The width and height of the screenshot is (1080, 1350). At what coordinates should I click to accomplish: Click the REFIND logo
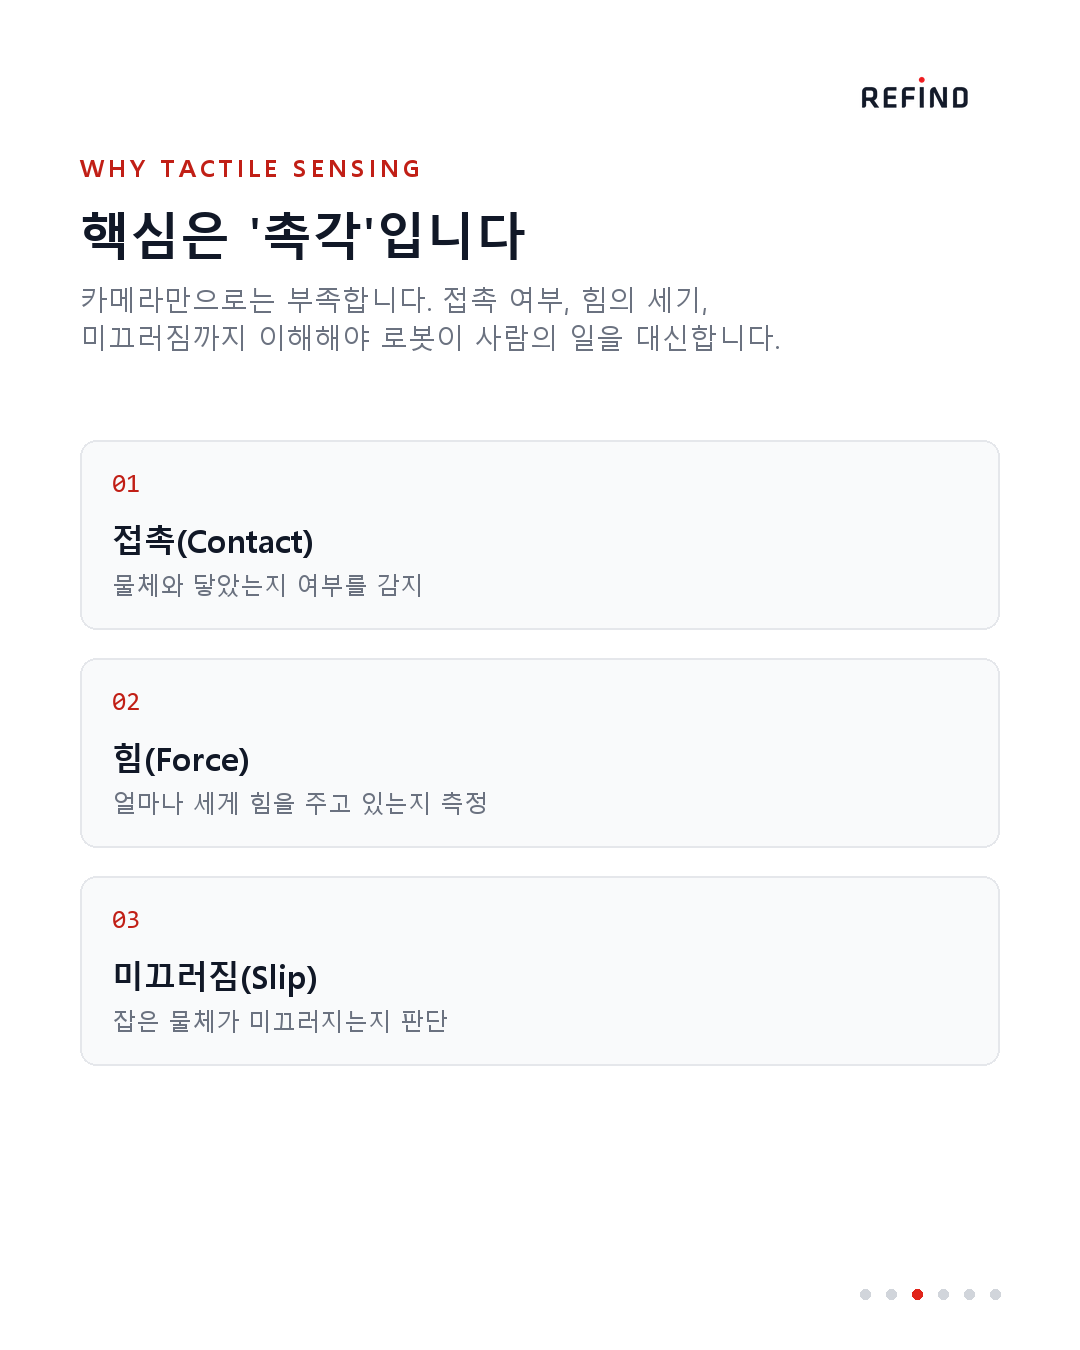[x=915, y=94]
